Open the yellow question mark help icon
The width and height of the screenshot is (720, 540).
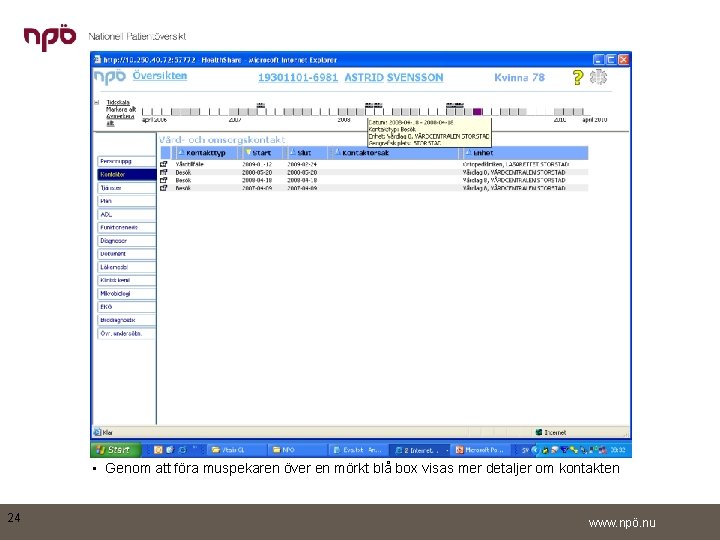(578, 77)
